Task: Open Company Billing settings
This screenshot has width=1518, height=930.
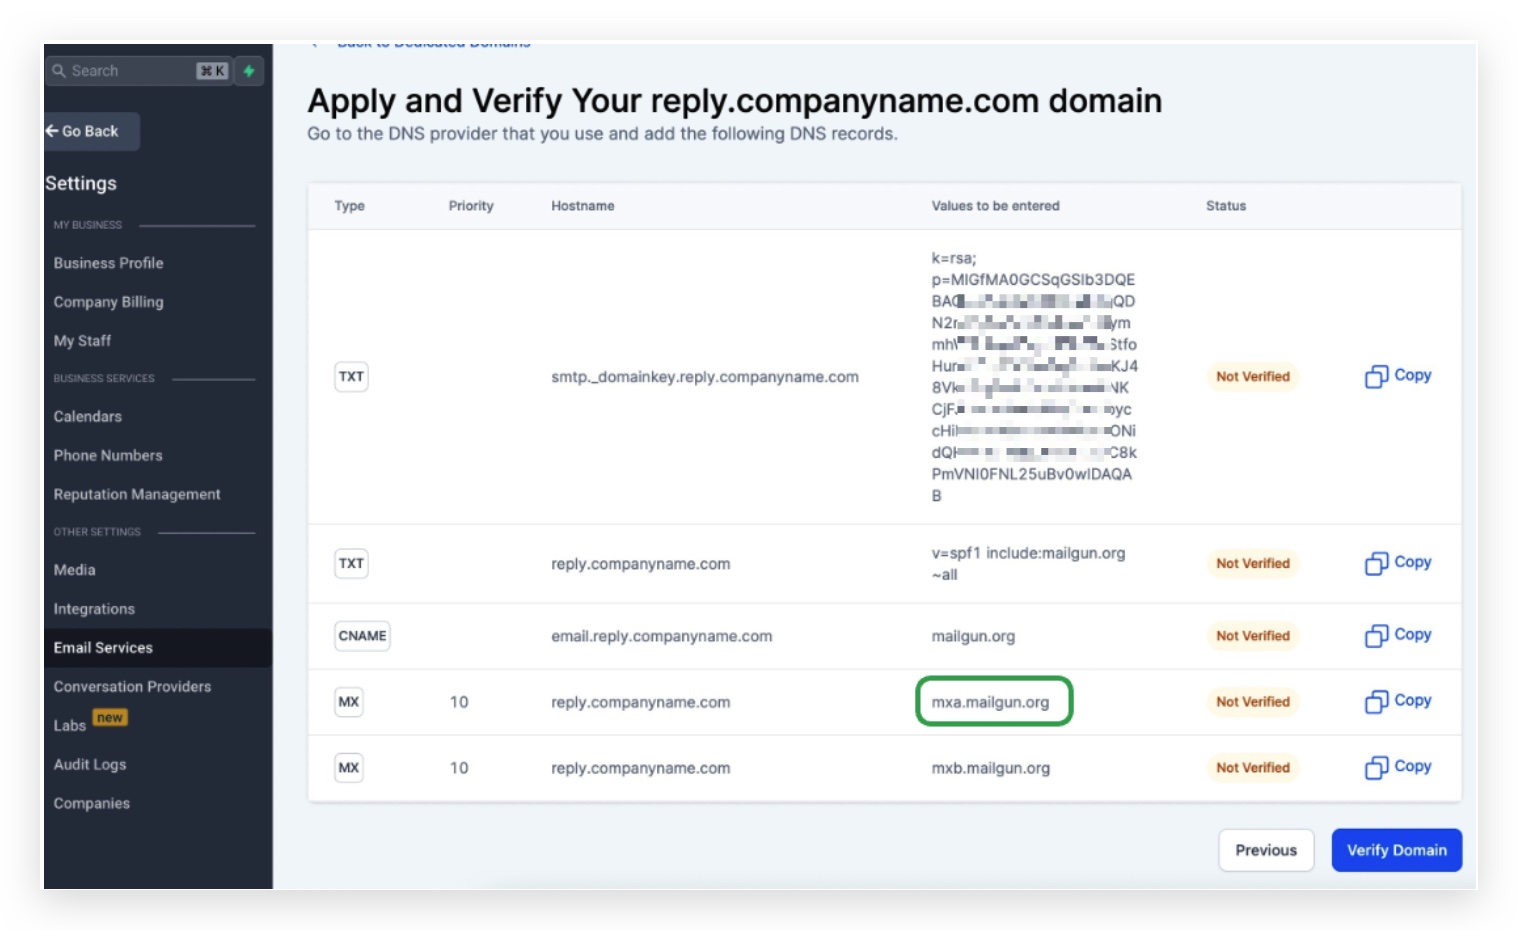Action: [x=108, y=302]
